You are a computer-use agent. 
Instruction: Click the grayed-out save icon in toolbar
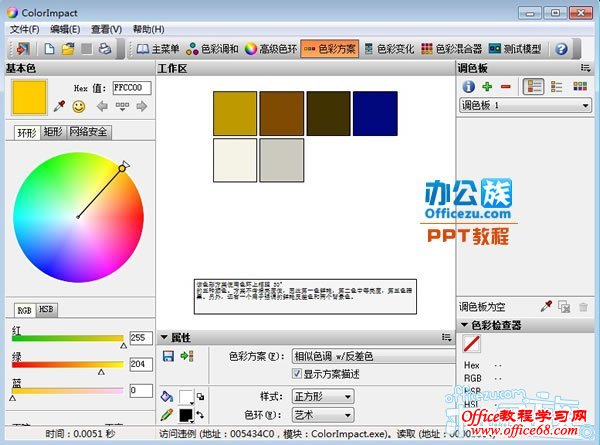tap(86, 49)
